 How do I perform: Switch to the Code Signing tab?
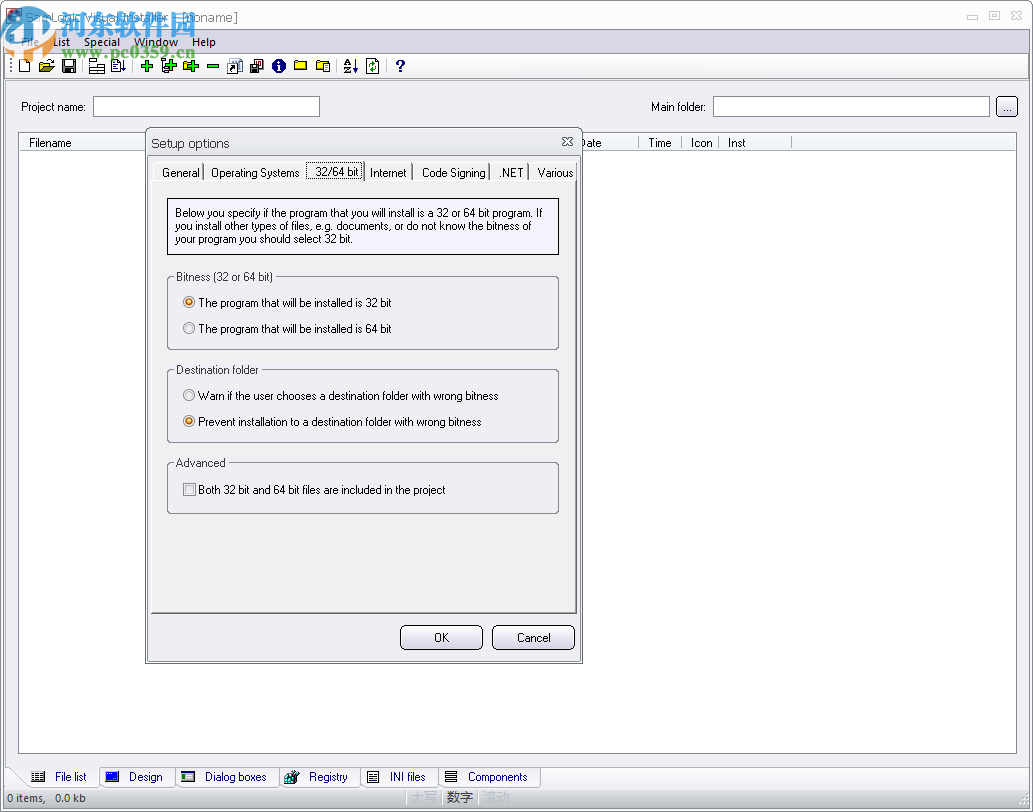452,172
